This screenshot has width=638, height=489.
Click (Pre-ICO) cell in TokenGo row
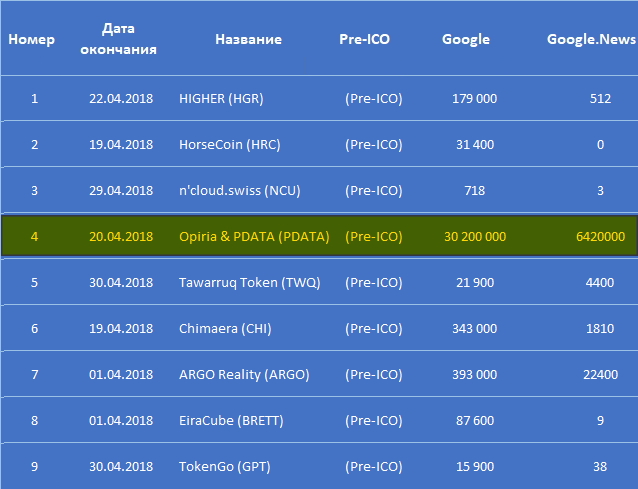[374, 466]
